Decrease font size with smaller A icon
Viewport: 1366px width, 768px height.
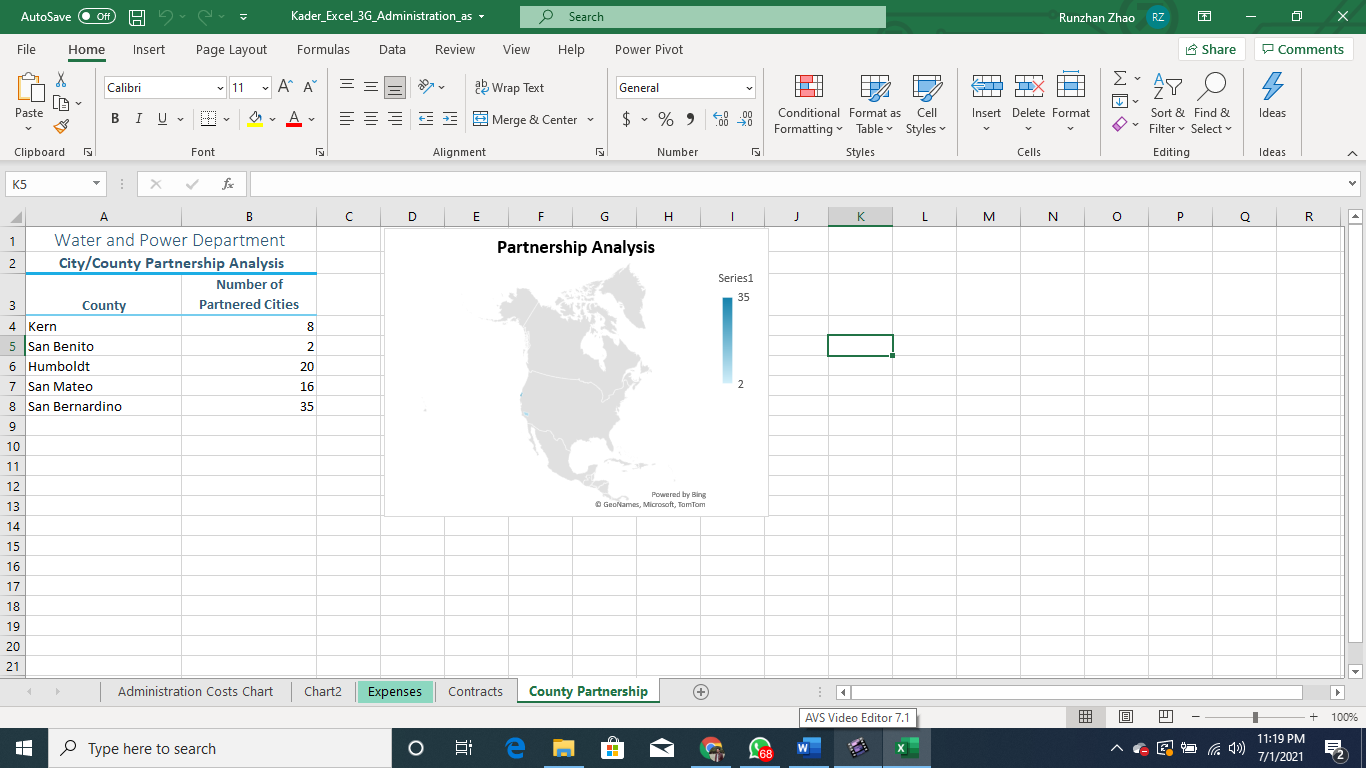coord(309,88)
